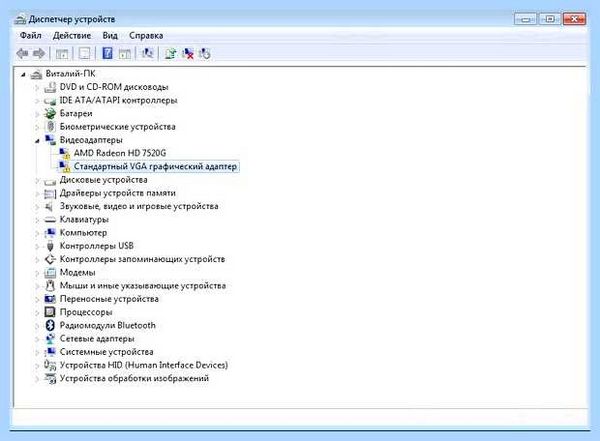Select the Видеоадаптеры category label
Screen dimensions: 600x441
click(x=91, y=140)
